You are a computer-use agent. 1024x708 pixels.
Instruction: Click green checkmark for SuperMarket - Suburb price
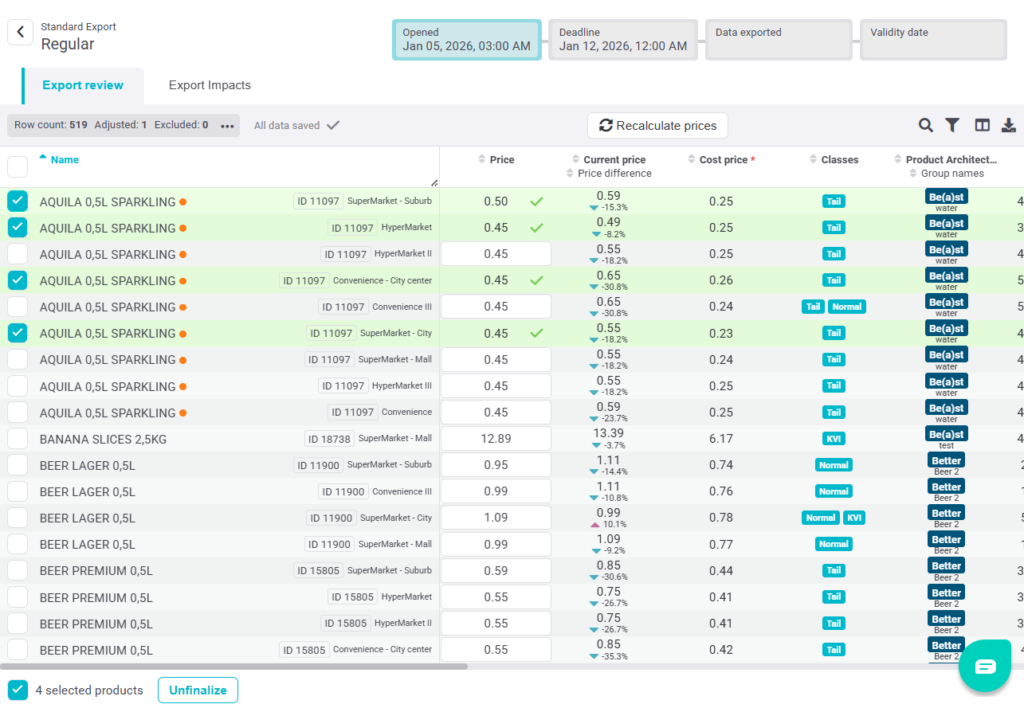tap(537, 202)
